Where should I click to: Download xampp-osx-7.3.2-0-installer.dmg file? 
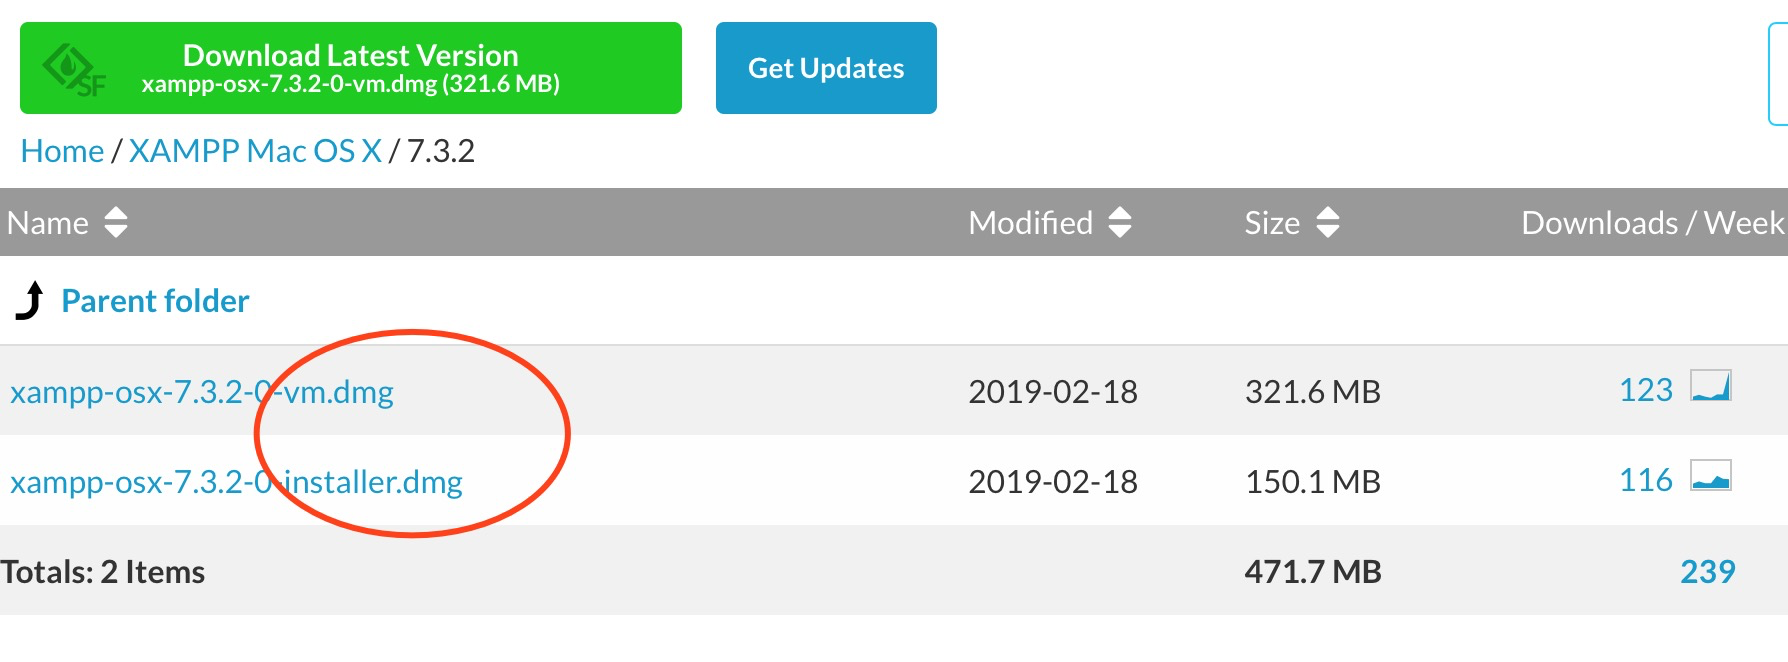pyautogui.click(x=236, y=482)
